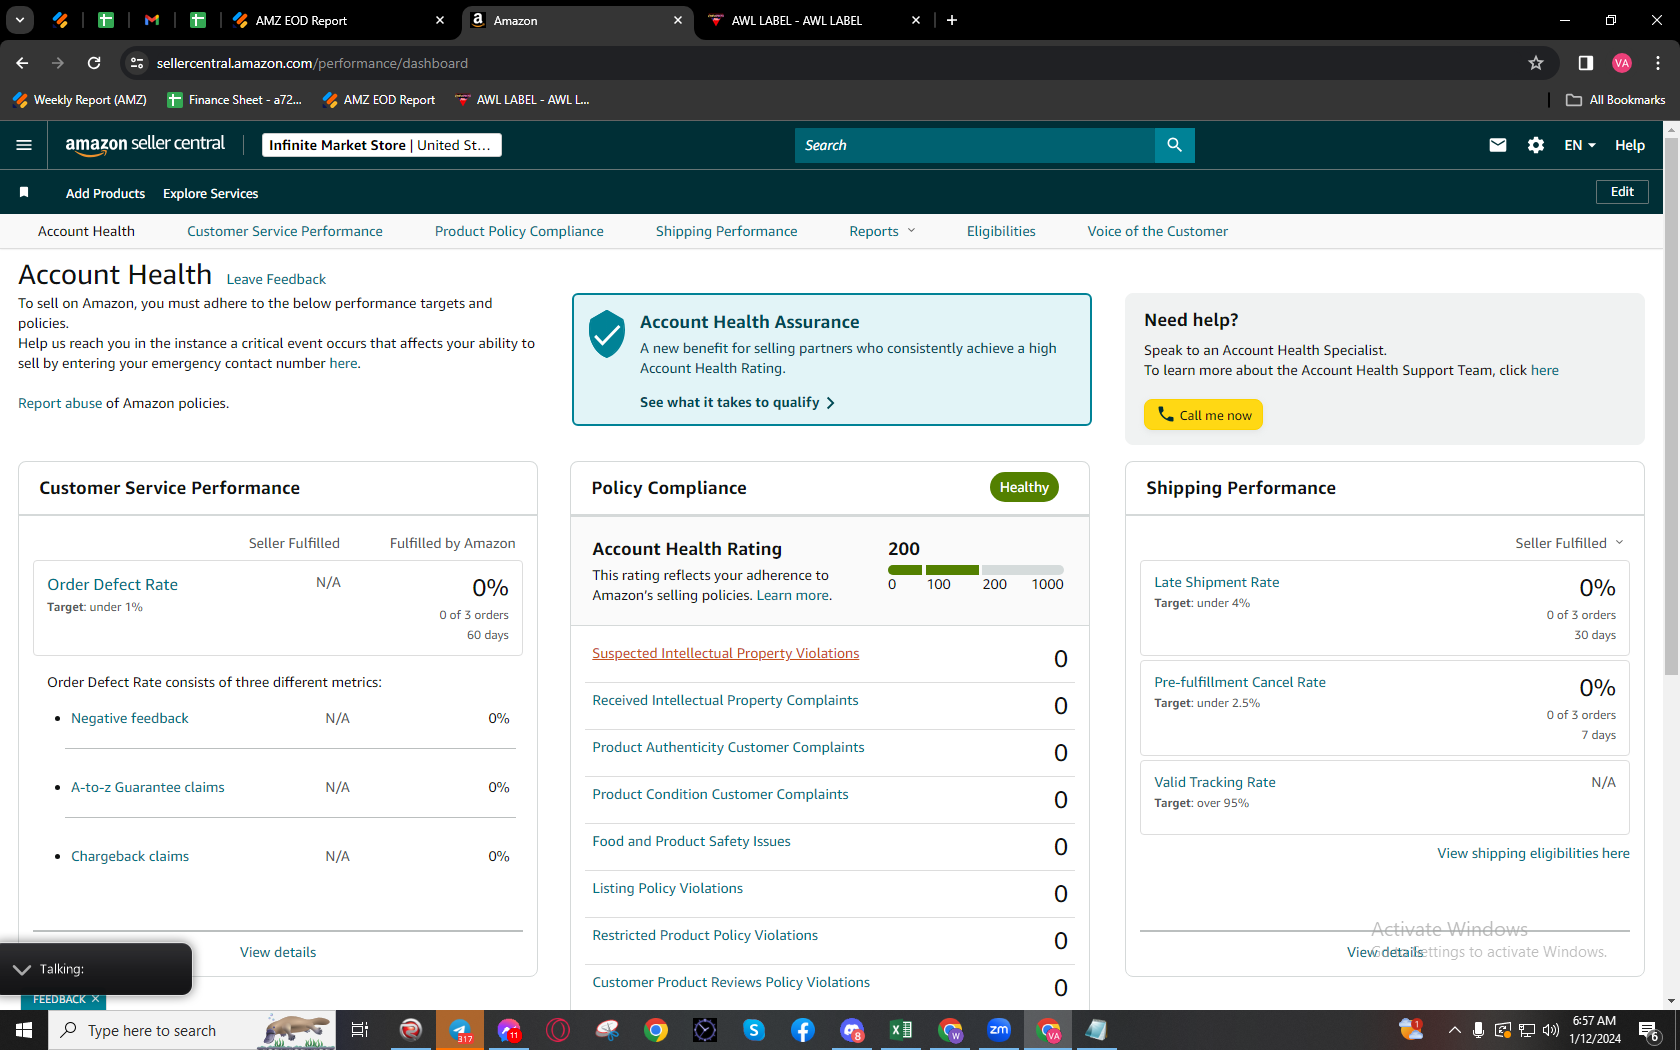This screenshot has width=1680, height=1050.
Task: Open the tab search dropdown arrow
Action: click(19, 20)
